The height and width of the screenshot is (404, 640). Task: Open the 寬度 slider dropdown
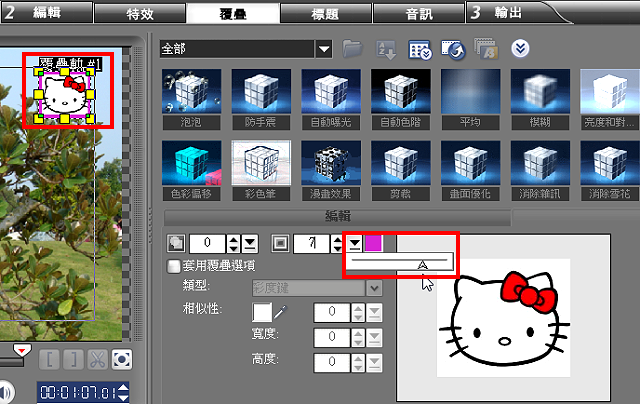(x=374, y=337)
